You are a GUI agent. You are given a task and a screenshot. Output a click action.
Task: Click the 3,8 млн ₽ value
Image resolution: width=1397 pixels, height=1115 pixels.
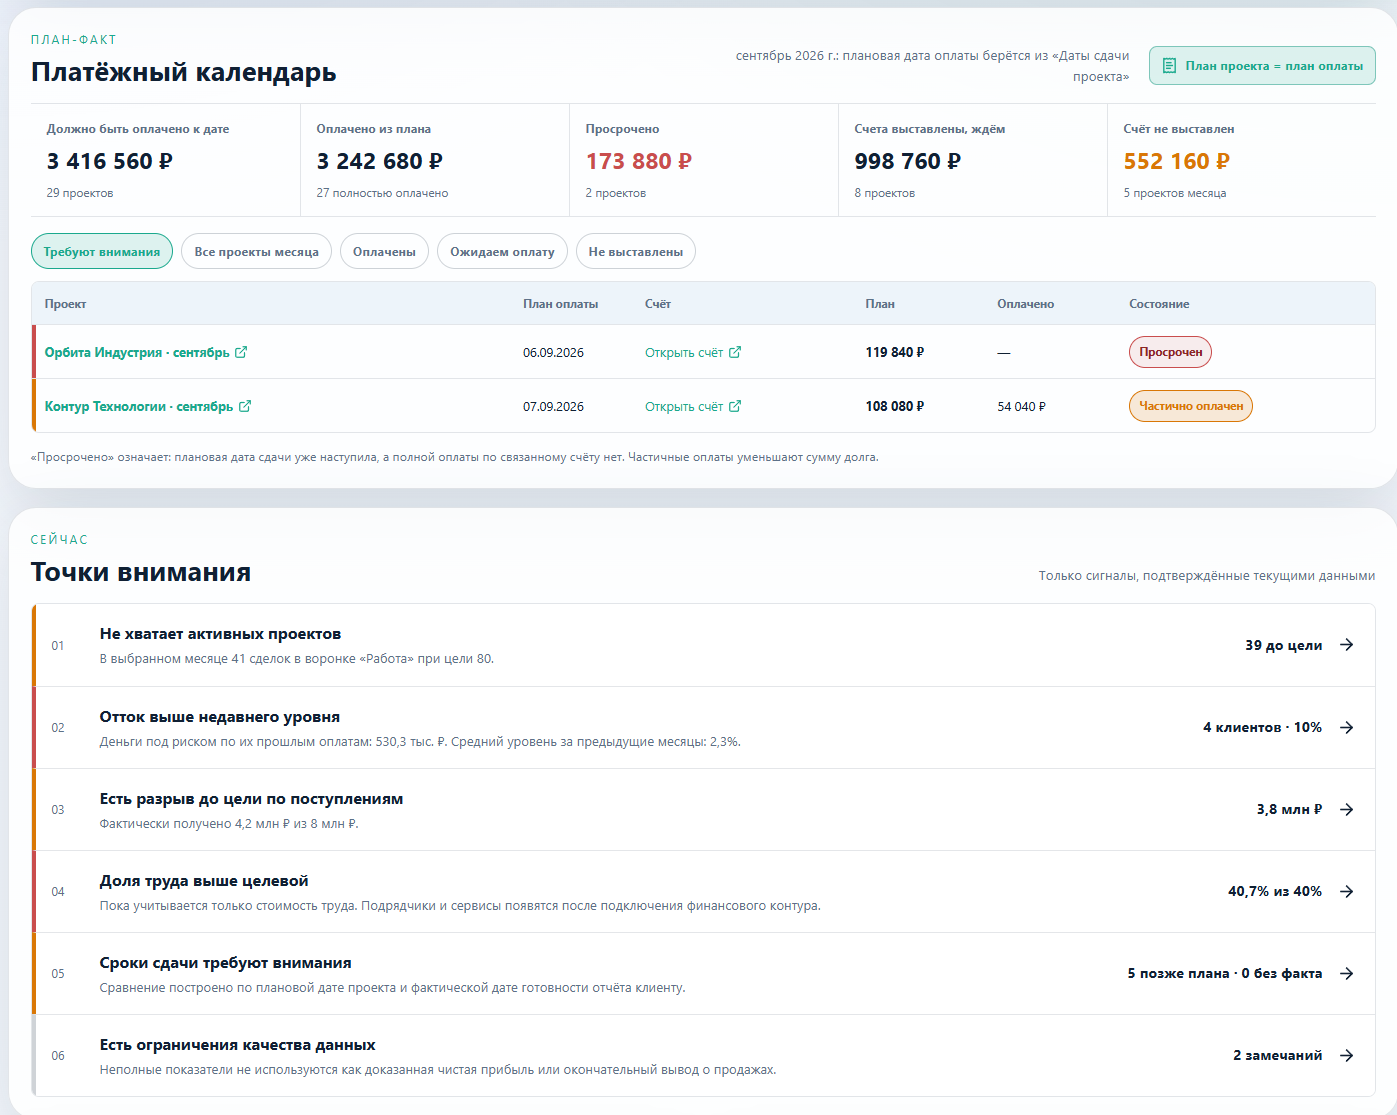point(1290,809)
